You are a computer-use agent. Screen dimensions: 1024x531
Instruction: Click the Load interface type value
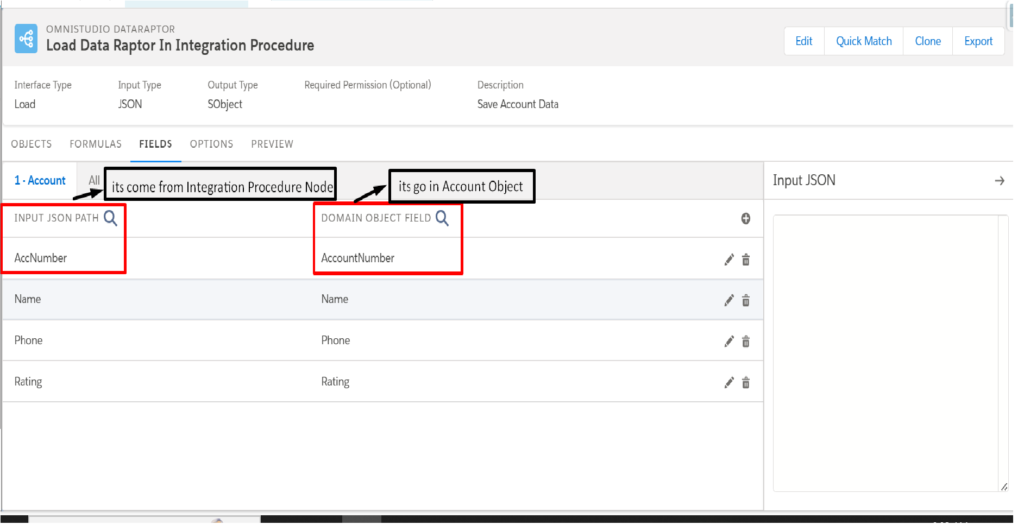tap(25, 104)
